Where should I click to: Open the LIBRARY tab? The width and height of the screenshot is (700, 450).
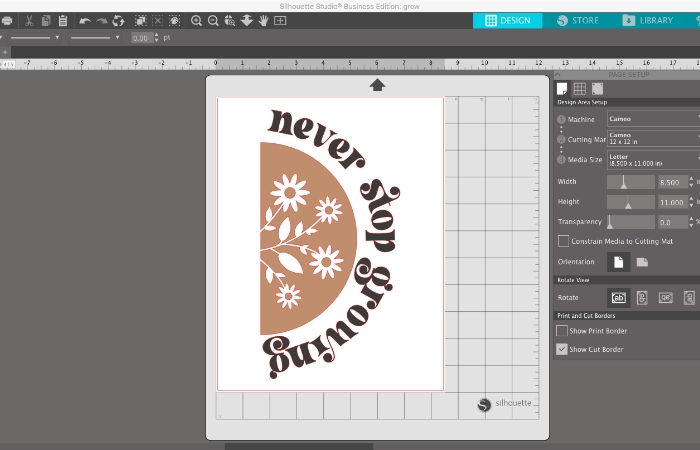pos(647,20)
